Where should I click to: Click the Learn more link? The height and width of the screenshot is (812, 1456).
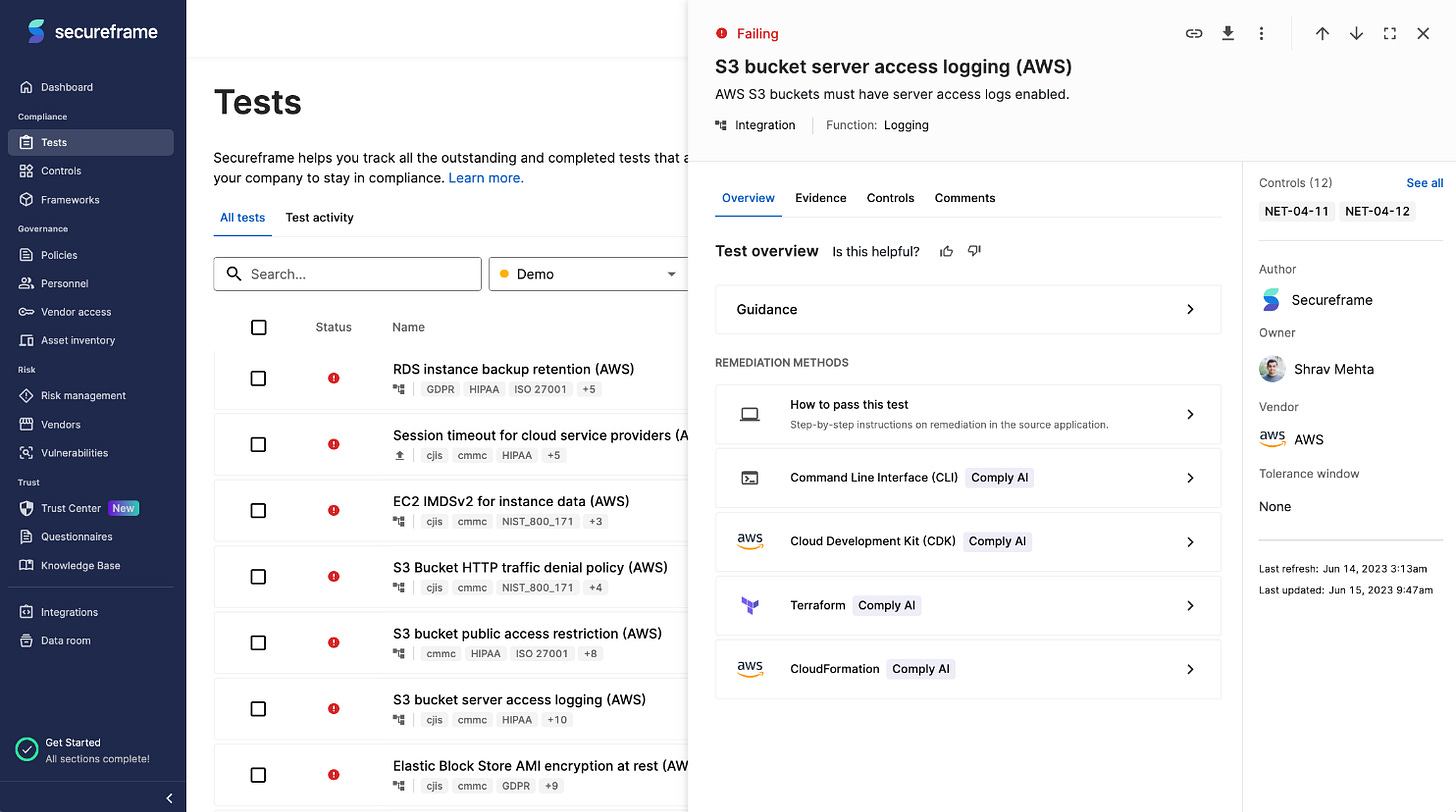pos(486,178)
